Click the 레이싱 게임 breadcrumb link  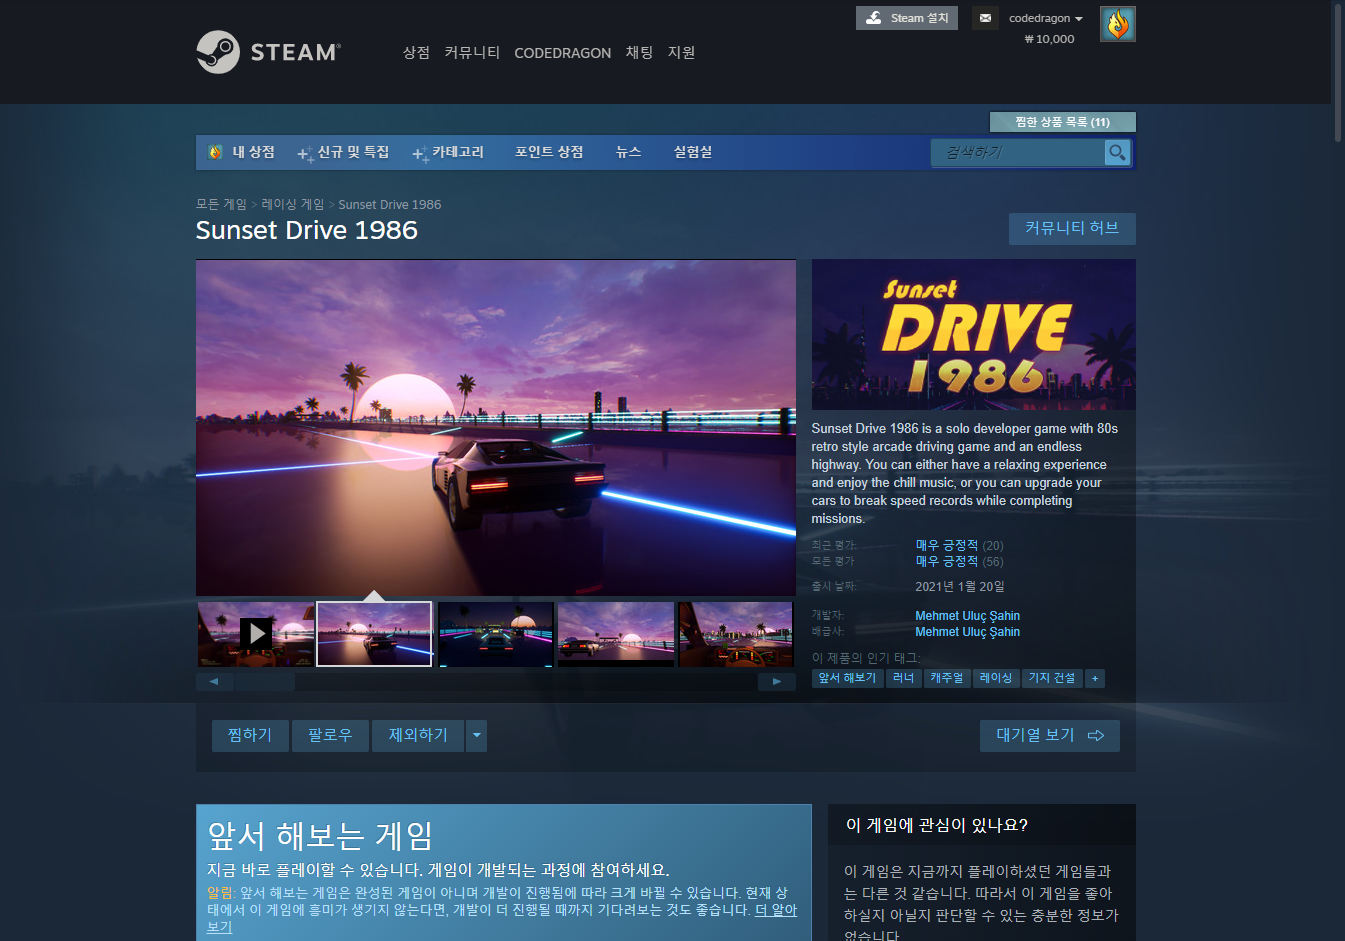pyautogui.click(x=293, y=204)
